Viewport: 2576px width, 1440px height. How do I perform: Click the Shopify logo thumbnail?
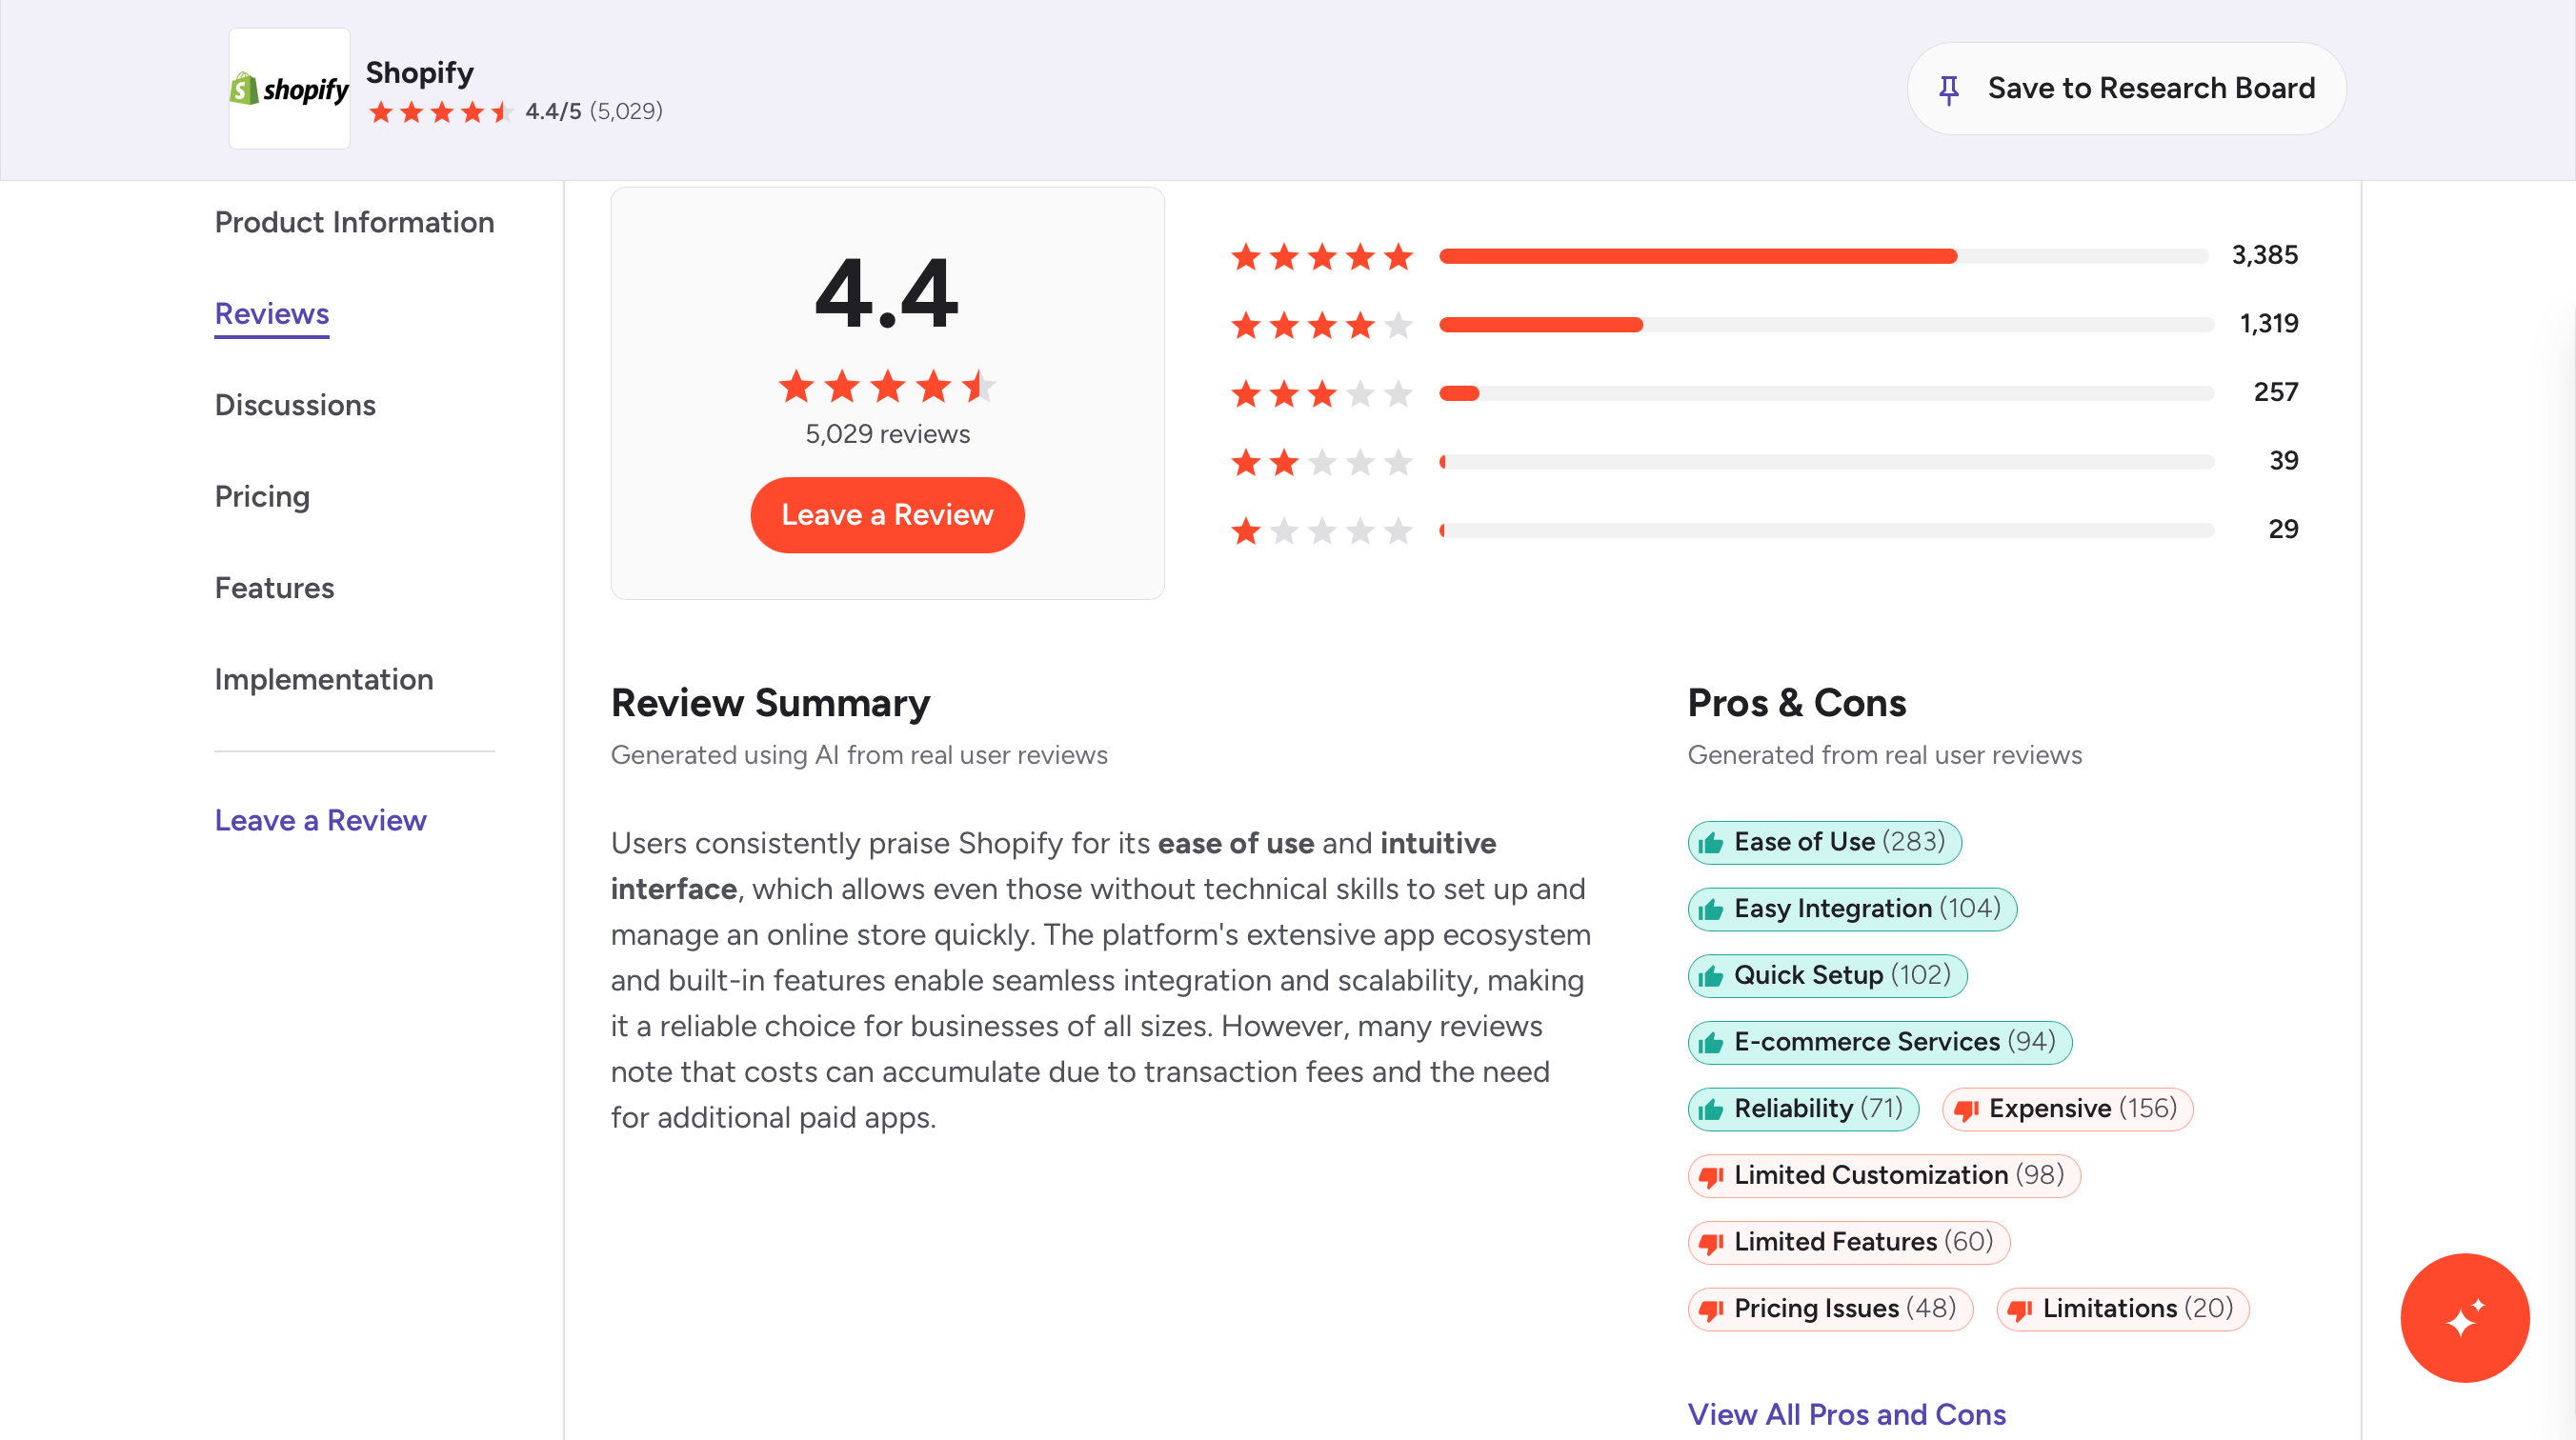(x=289, y=89)
